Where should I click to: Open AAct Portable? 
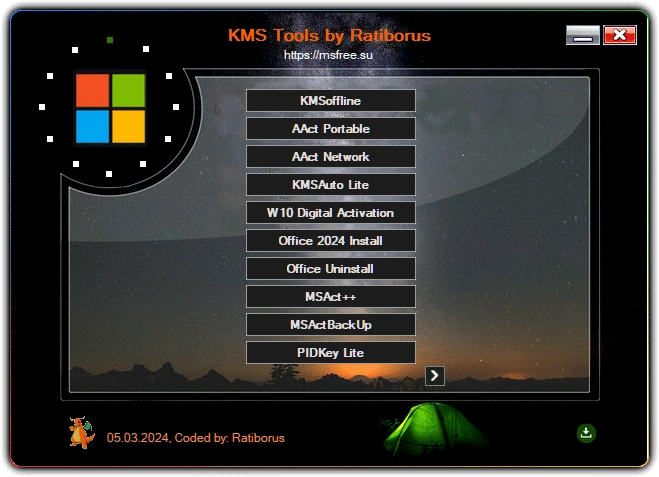tap(331, 129)
